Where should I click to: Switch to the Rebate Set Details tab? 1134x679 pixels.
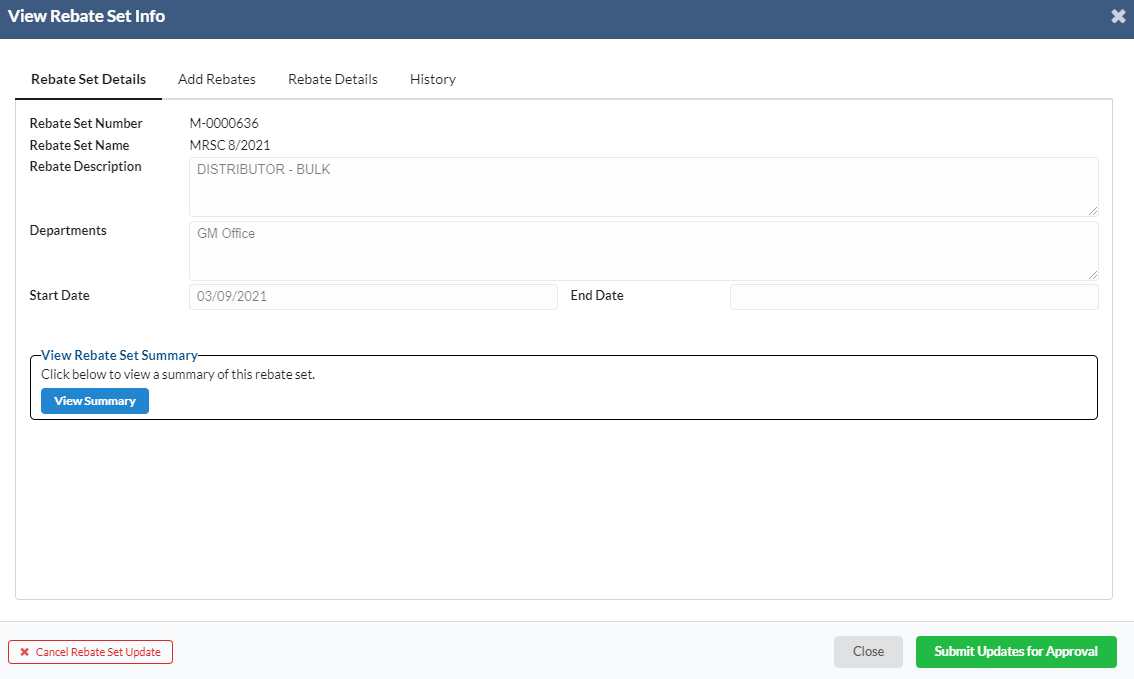tap(88, 80)
